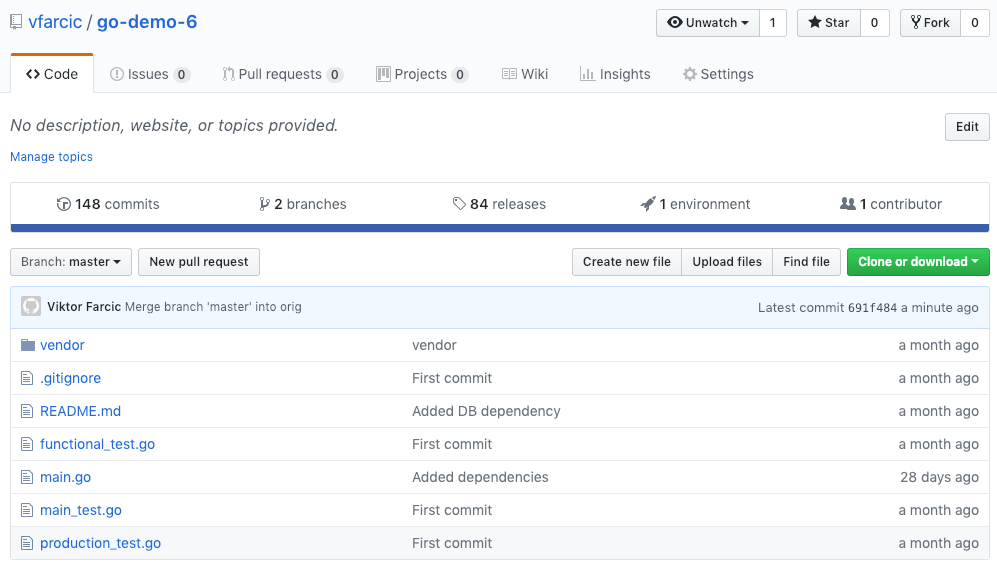
Task: Click the commits history clock icon
Action: click(64, 204)
